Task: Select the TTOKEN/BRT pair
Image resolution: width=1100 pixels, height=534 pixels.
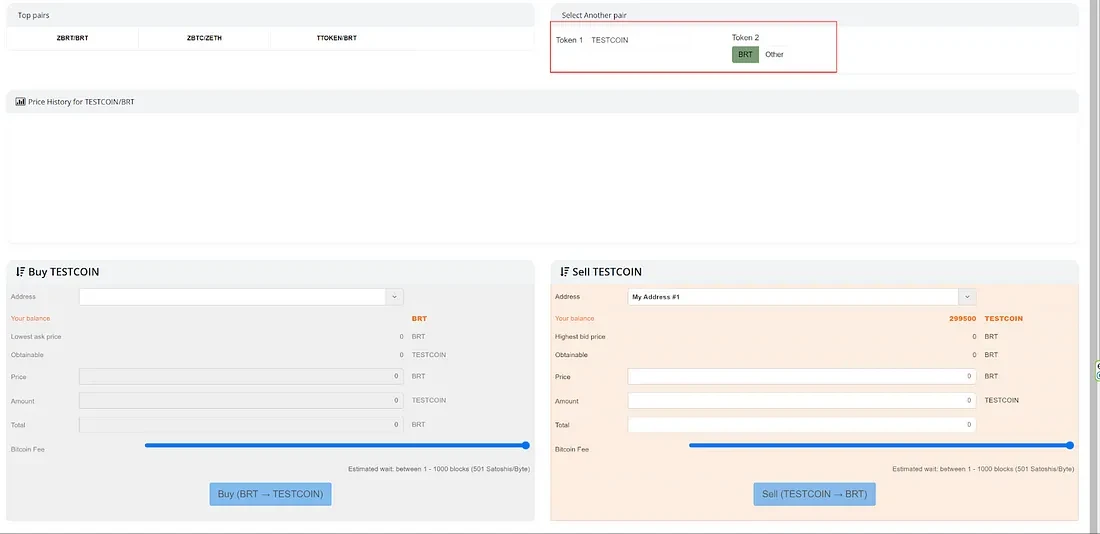Action: (x=329, y=38)
